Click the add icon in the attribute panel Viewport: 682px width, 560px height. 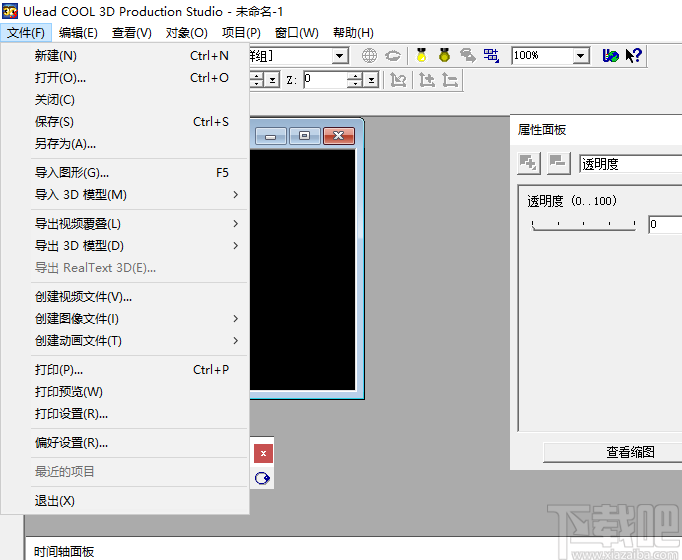528,163
